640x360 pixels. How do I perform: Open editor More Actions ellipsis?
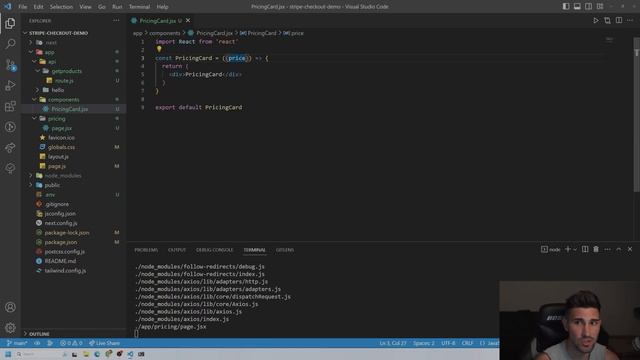pos(630,20)
